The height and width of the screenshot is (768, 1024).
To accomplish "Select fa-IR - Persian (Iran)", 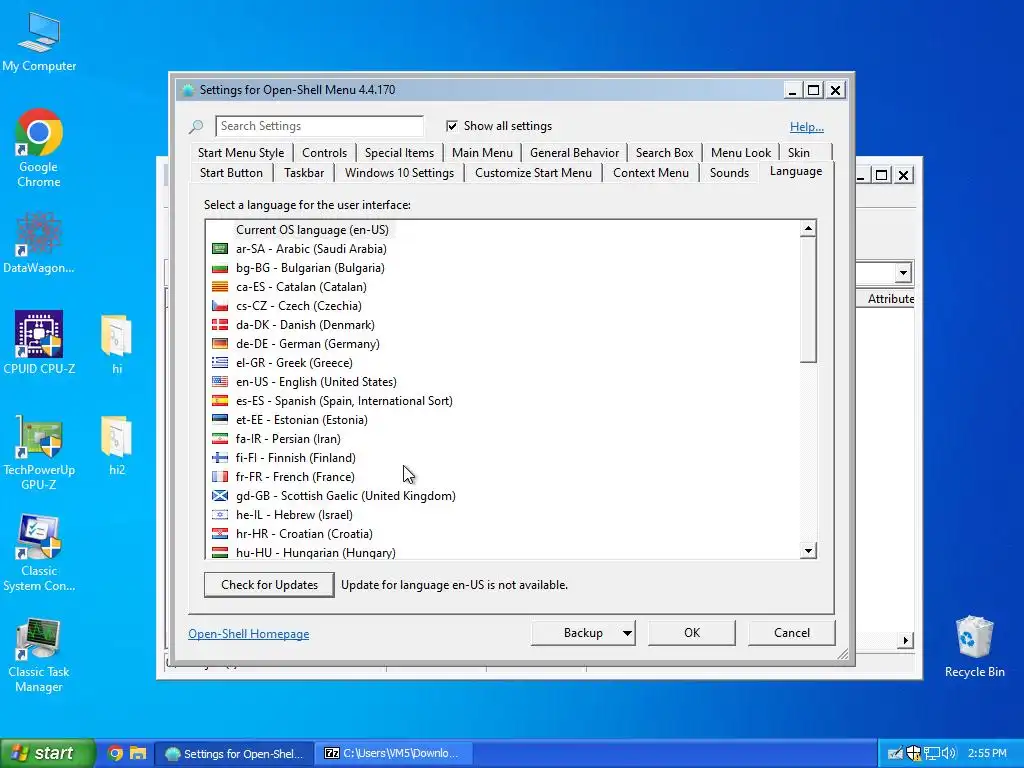I will pos(503,439).
